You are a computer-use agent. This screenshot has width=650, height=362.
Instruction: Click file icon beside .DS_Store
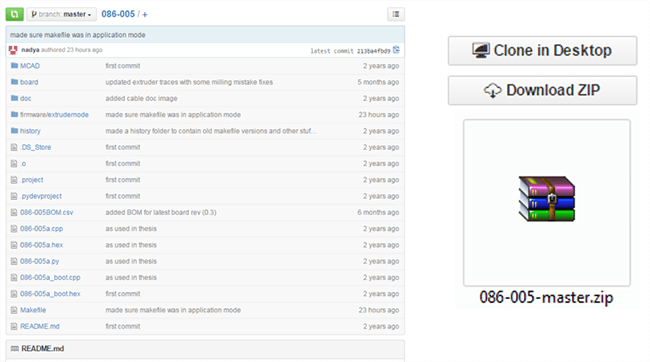tap(14, 147)
